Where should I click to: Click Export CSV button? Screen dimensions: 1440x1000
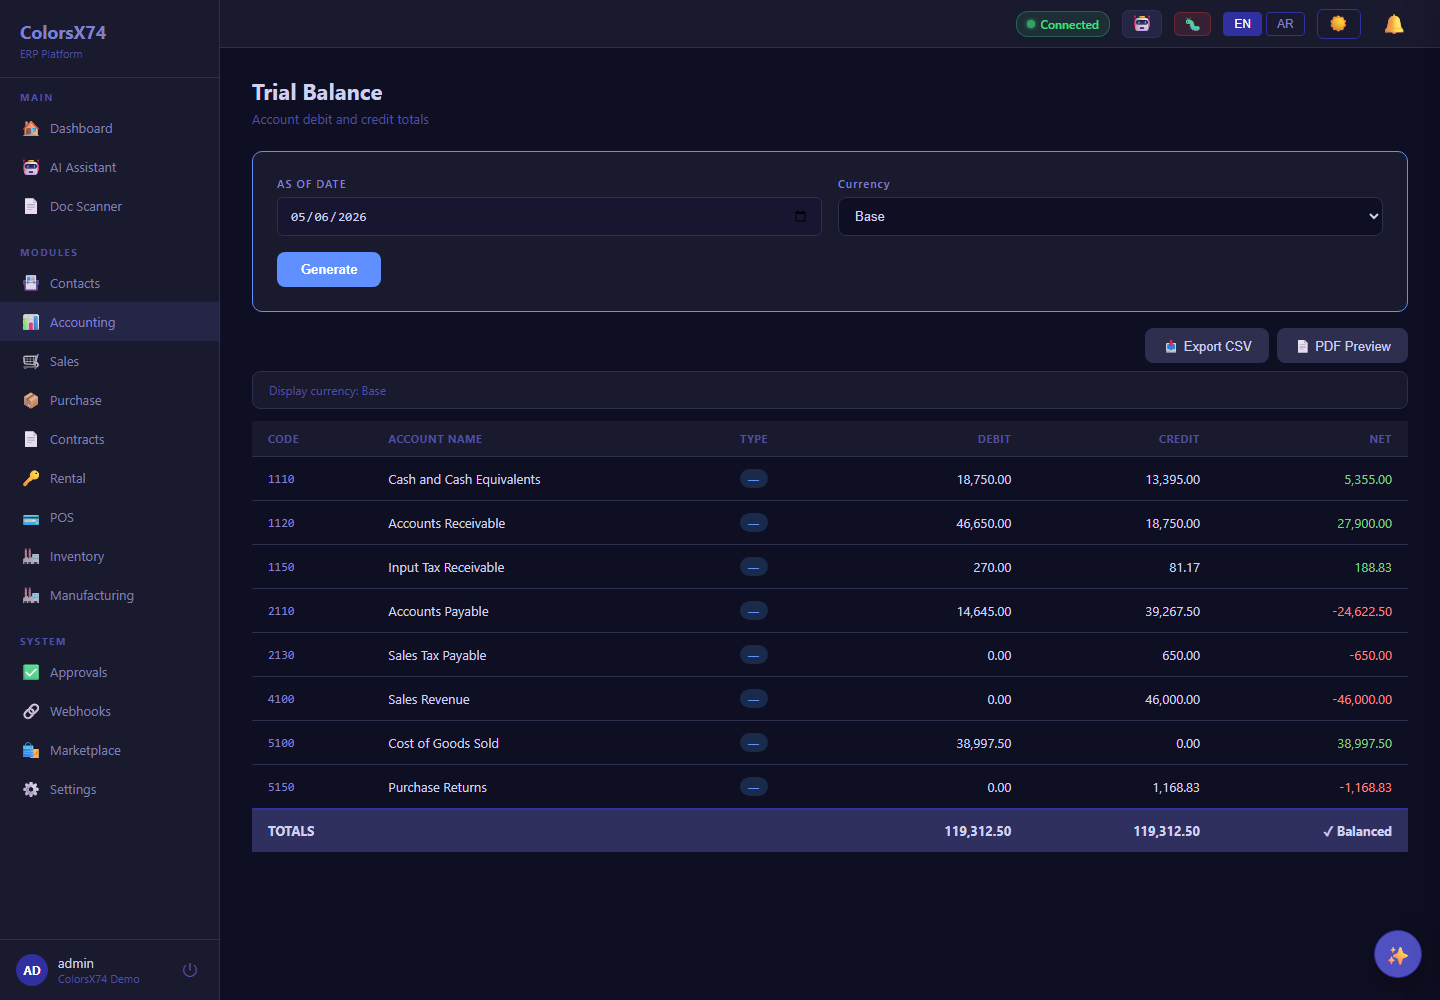1207,346
